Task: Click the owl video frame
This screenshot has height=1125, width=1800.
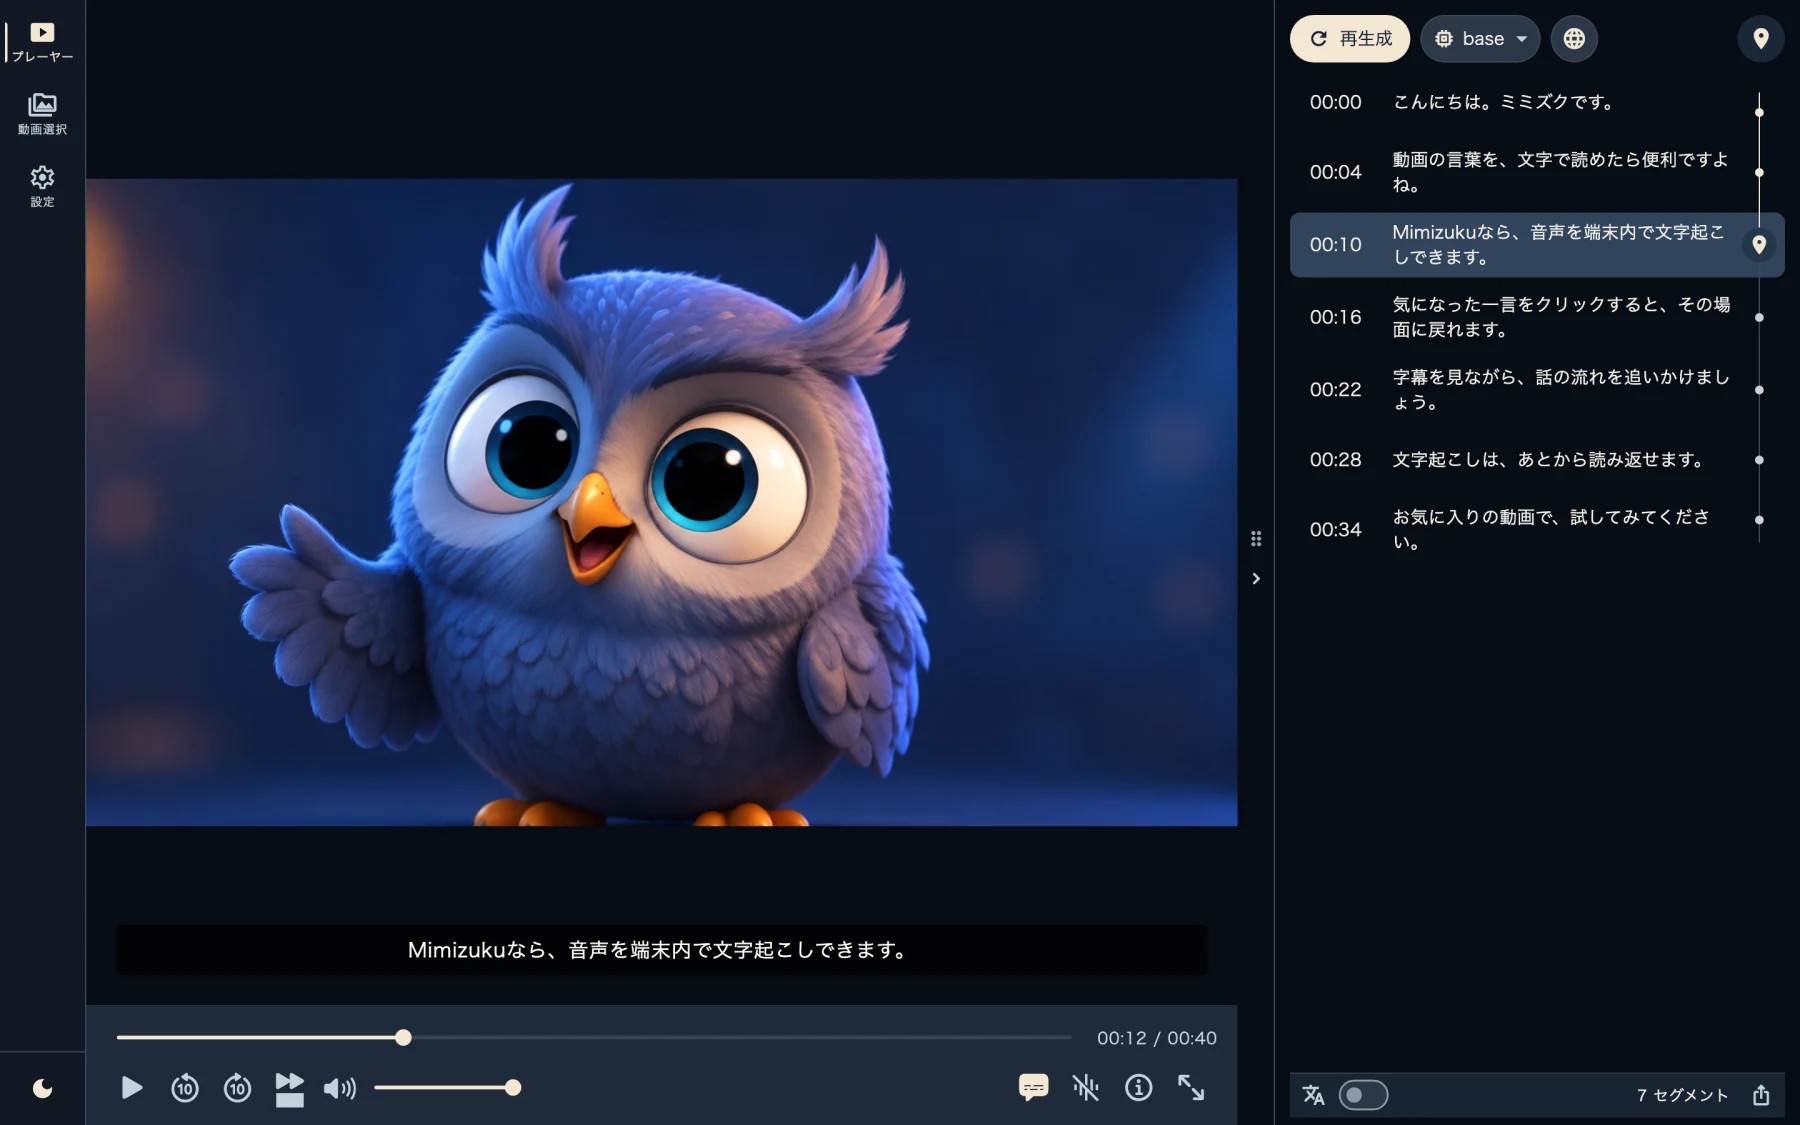Action: pyautogui.click(x=661, y=502)
